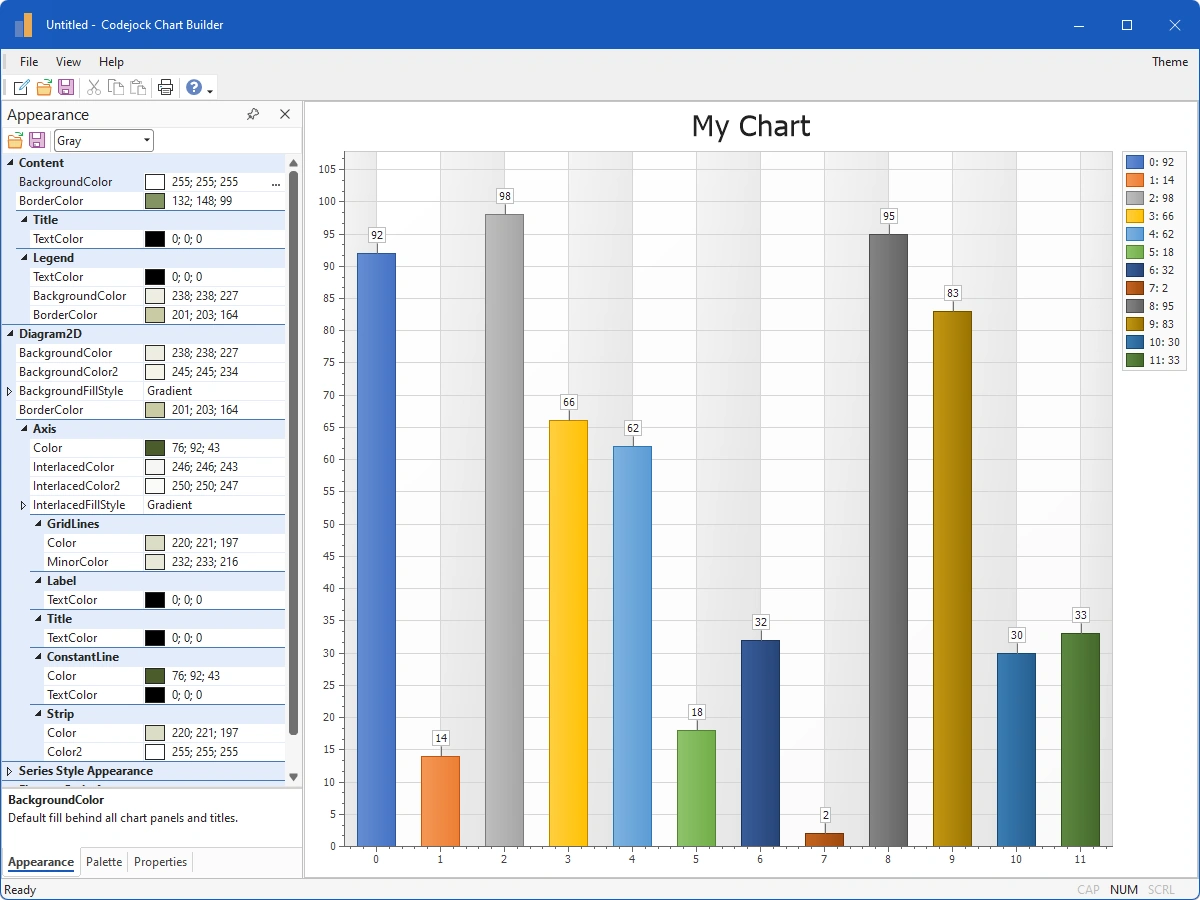
Task: Click the My Chart title
Action: [751, 126]
